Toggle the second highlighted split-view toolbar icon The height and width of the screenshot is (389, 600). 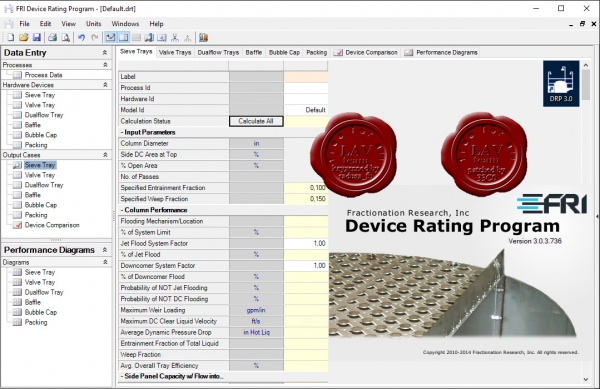tap(123, 37)
